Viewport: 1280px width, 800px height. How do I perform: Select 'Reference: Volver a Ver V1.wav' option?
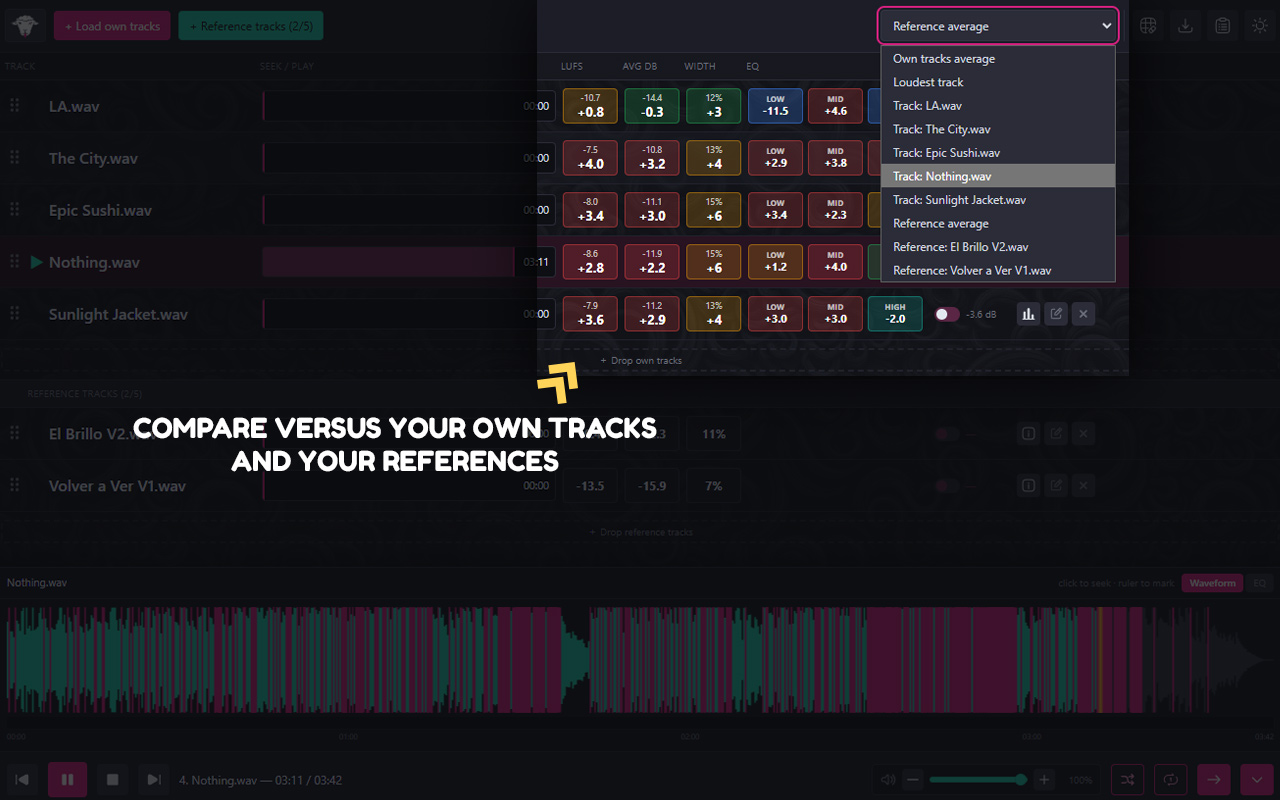[x=998, y=270]
